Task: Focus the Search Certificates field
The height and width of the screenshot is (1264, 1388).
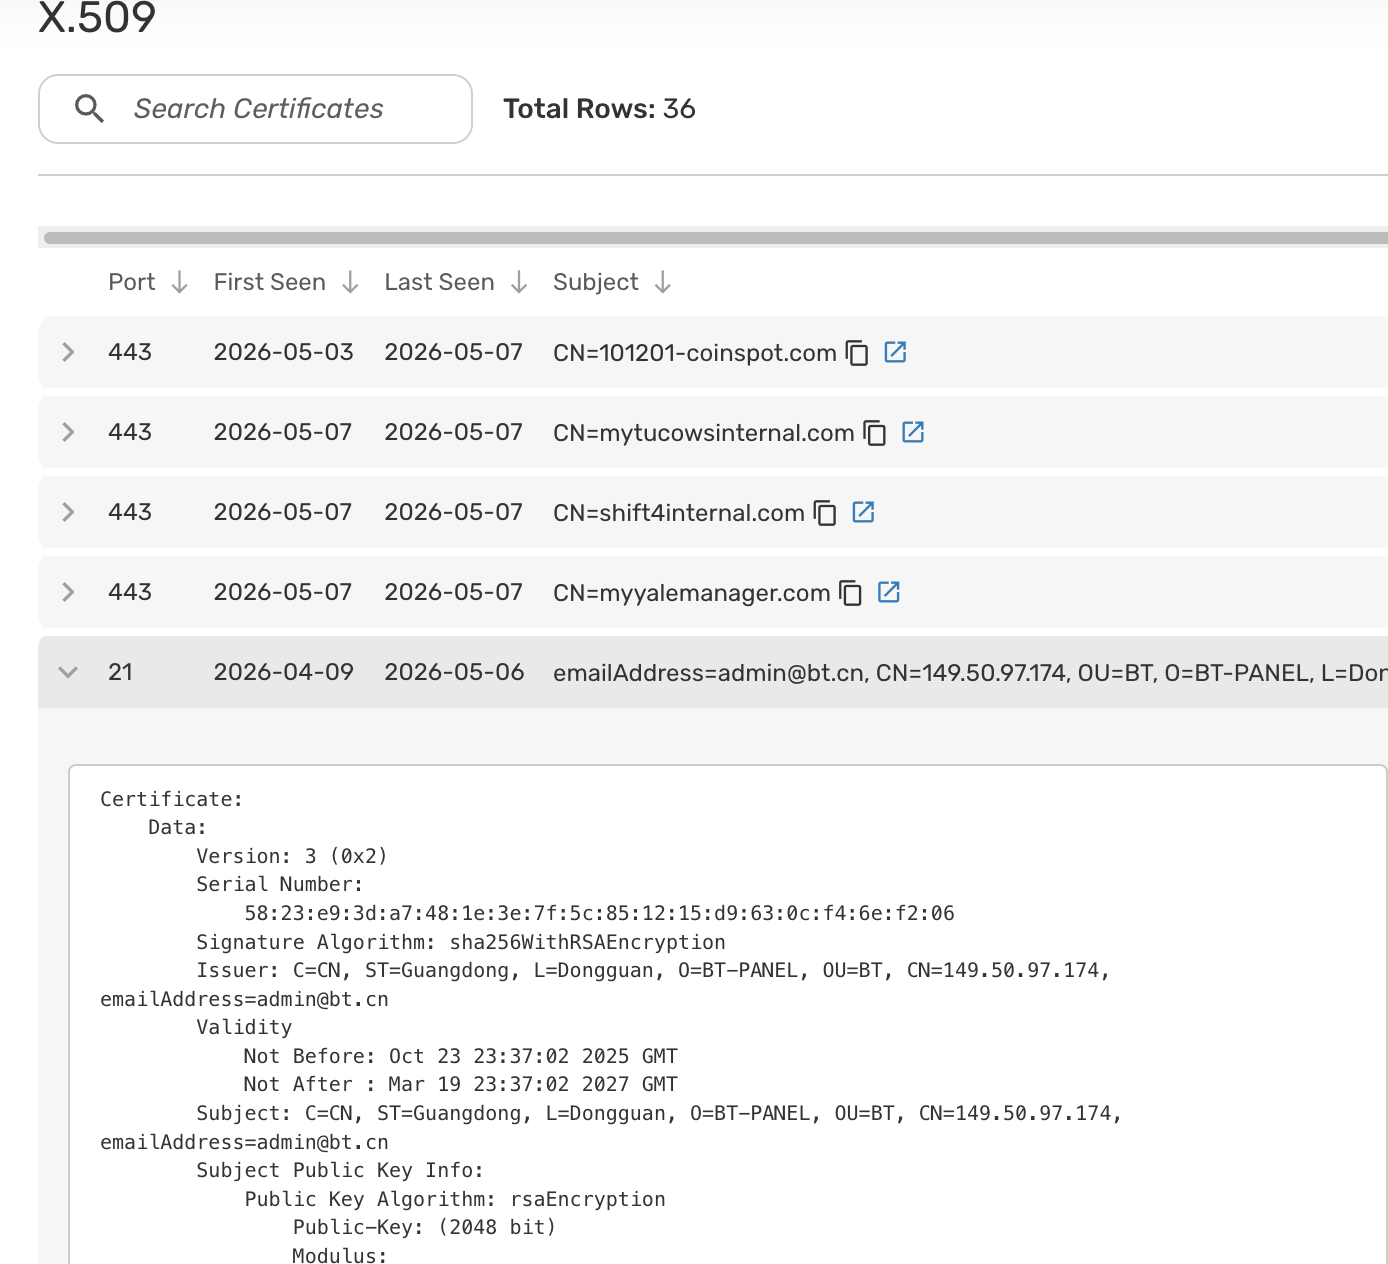Action: [255, 109]
